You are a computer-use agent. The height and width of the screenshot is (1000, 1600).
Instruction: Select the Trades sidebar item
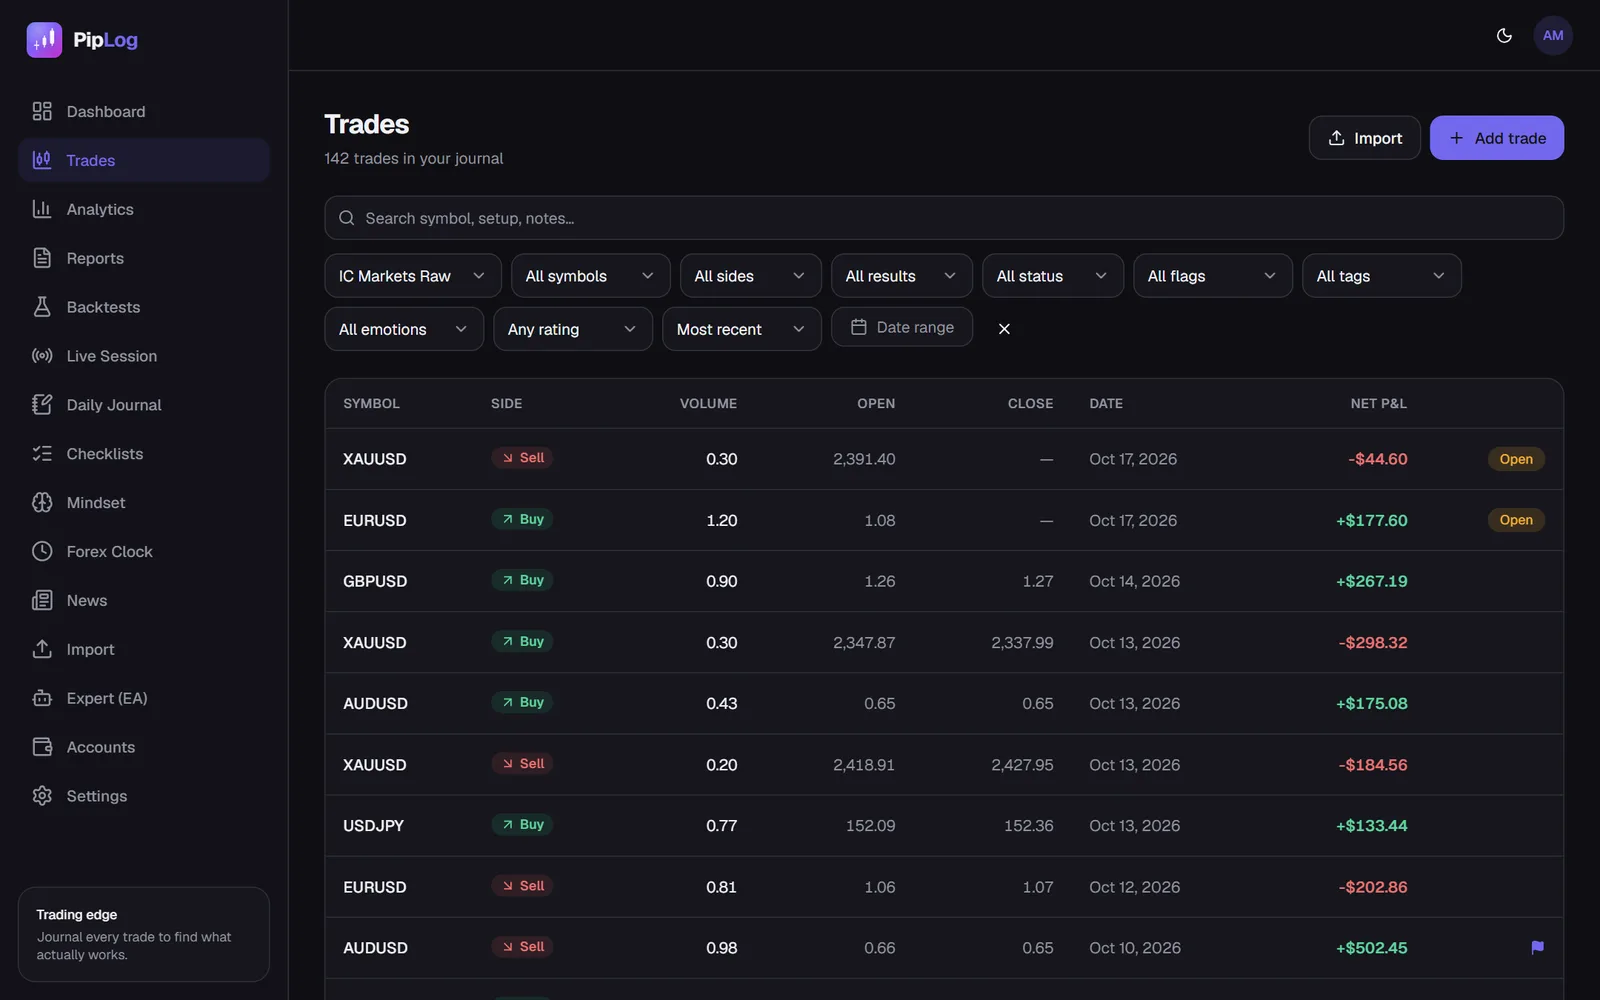144,160
